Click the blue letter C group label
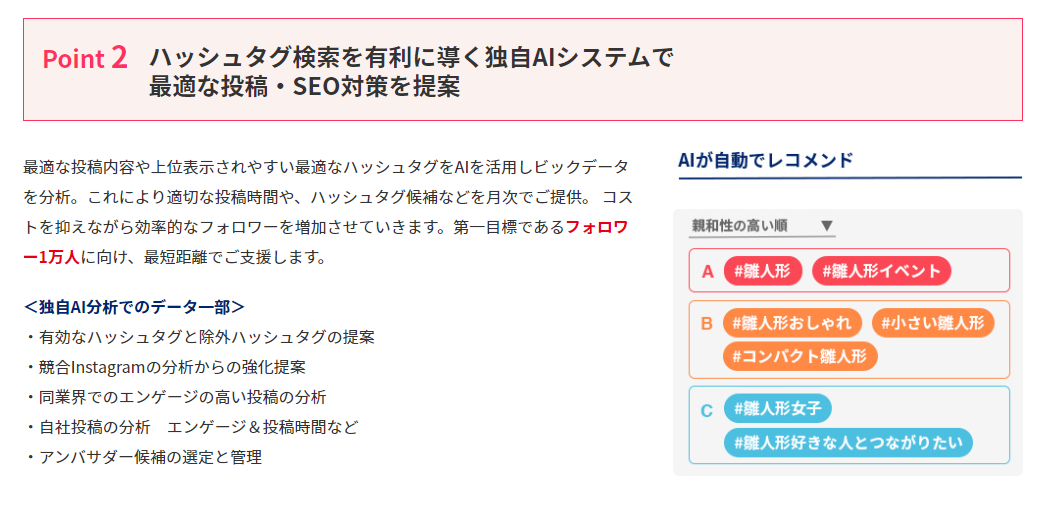The height and width of the screenshot is (507, 1047). (x=706, y=410)
